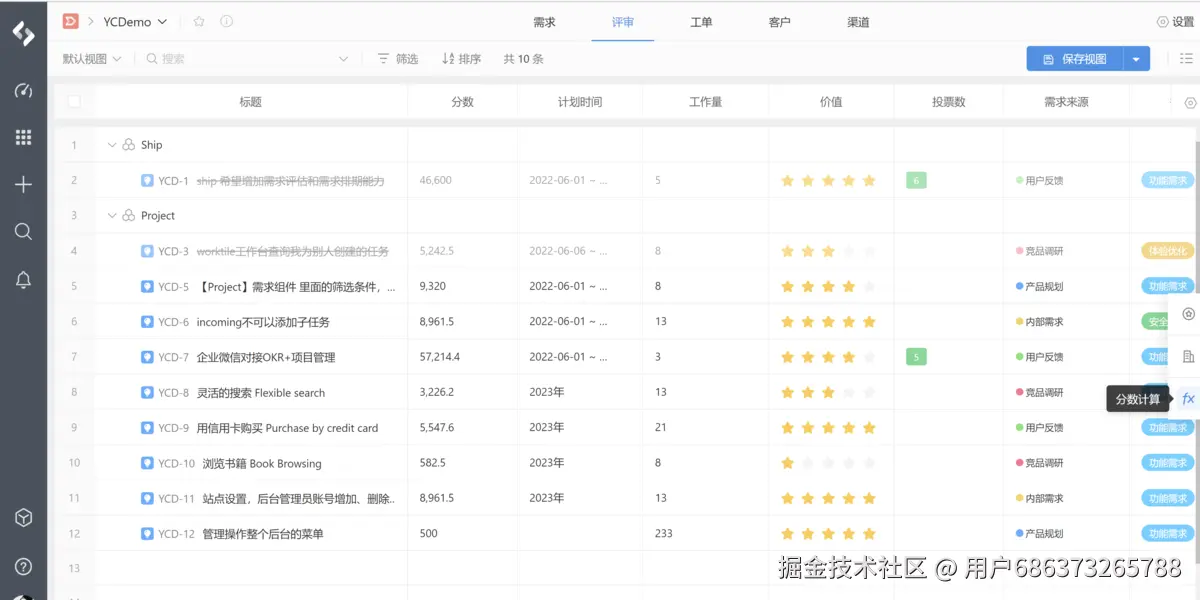
Task: Click the list layout icon beside save view
Action: [x=1186, y=59]
